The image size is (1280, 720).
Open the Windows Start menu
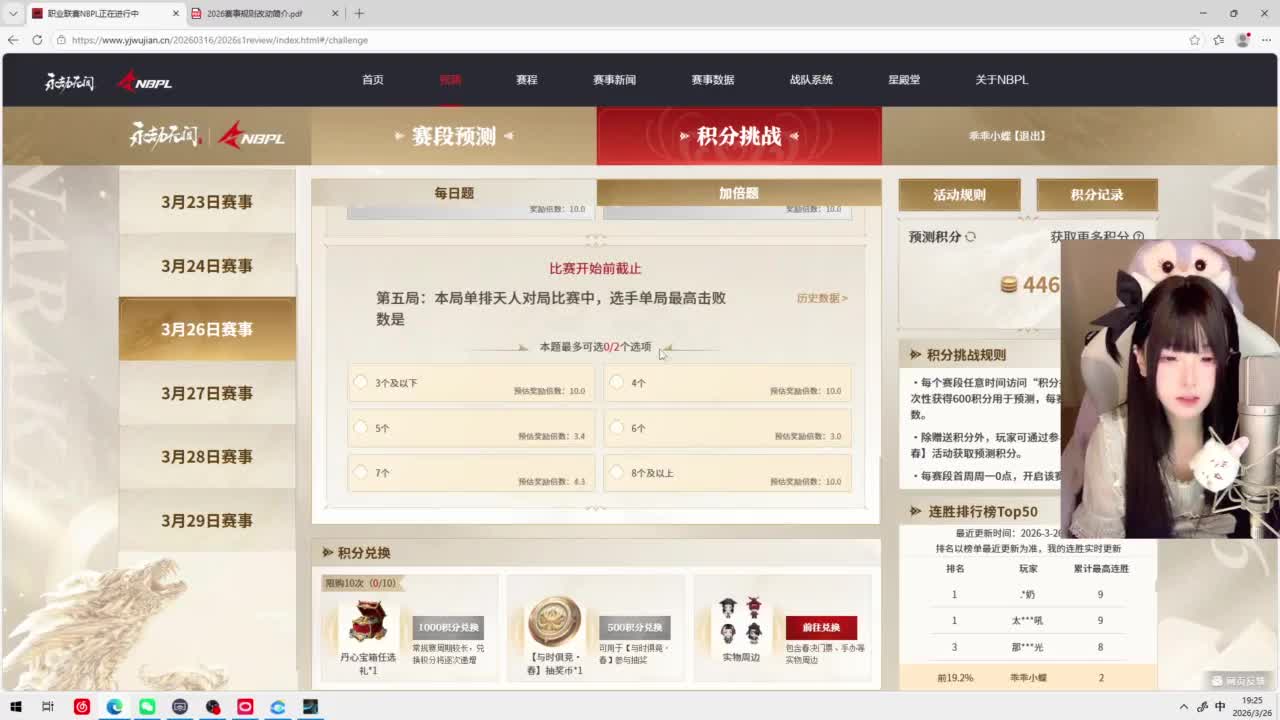(x=16, y=707)
